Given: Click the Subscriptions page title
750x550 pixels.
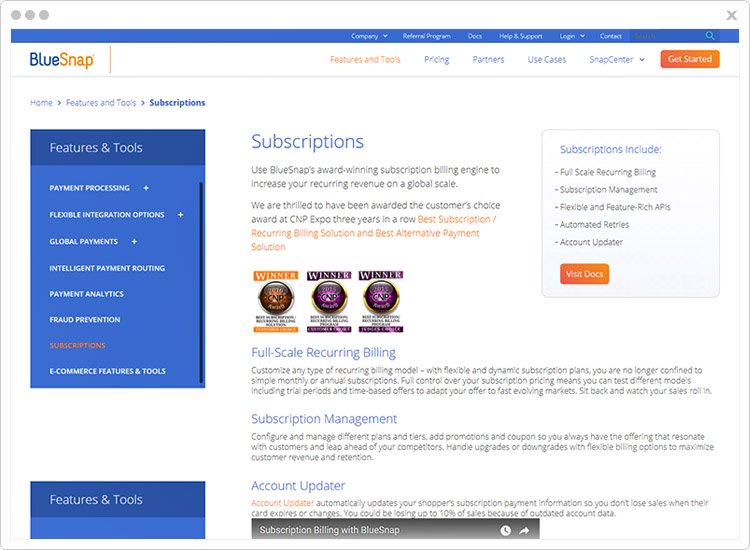Looking at the screenshot, I should [x=308, y=142].
